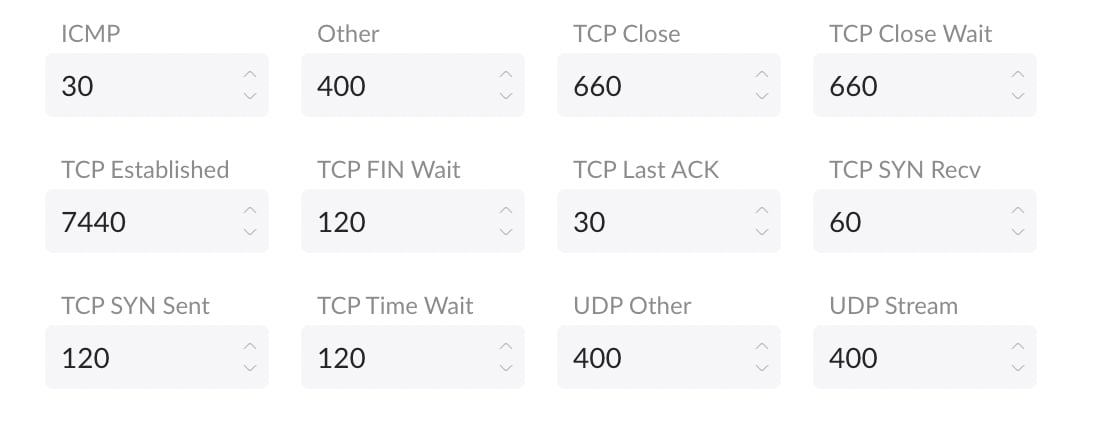Select the TCP Time Wait input field
The height and width of the screenshot is (444, 1104).
(396, 358)
